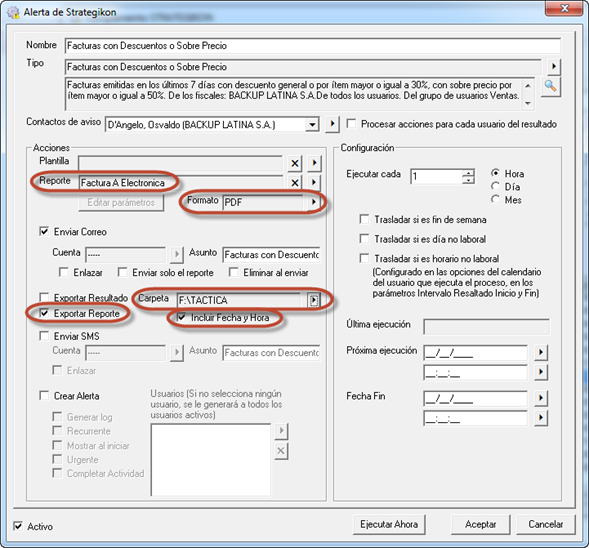Check Enviar solo el reporte

[x=122, y=272]
